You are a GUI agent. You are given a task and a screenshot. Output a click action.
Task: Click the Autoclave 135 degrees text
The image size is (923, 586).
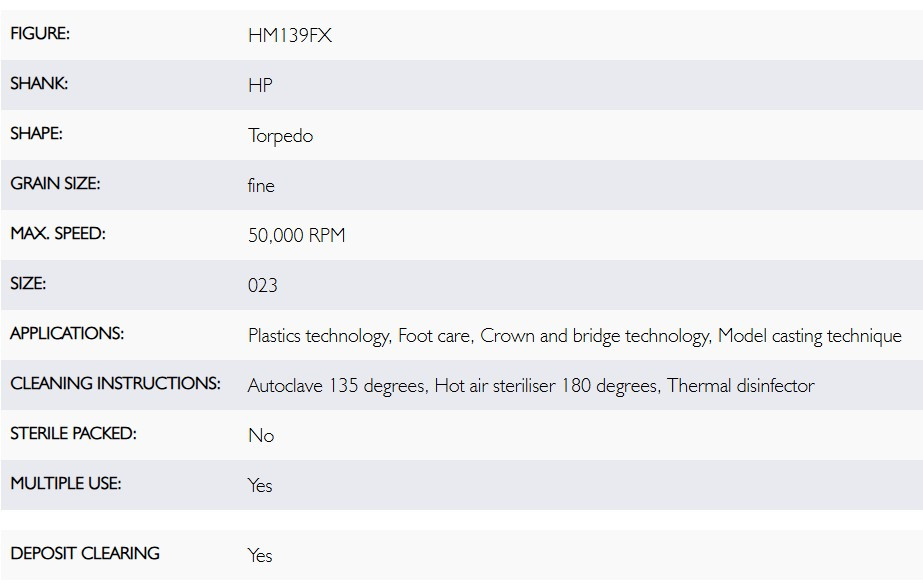[x=337, y=385]
